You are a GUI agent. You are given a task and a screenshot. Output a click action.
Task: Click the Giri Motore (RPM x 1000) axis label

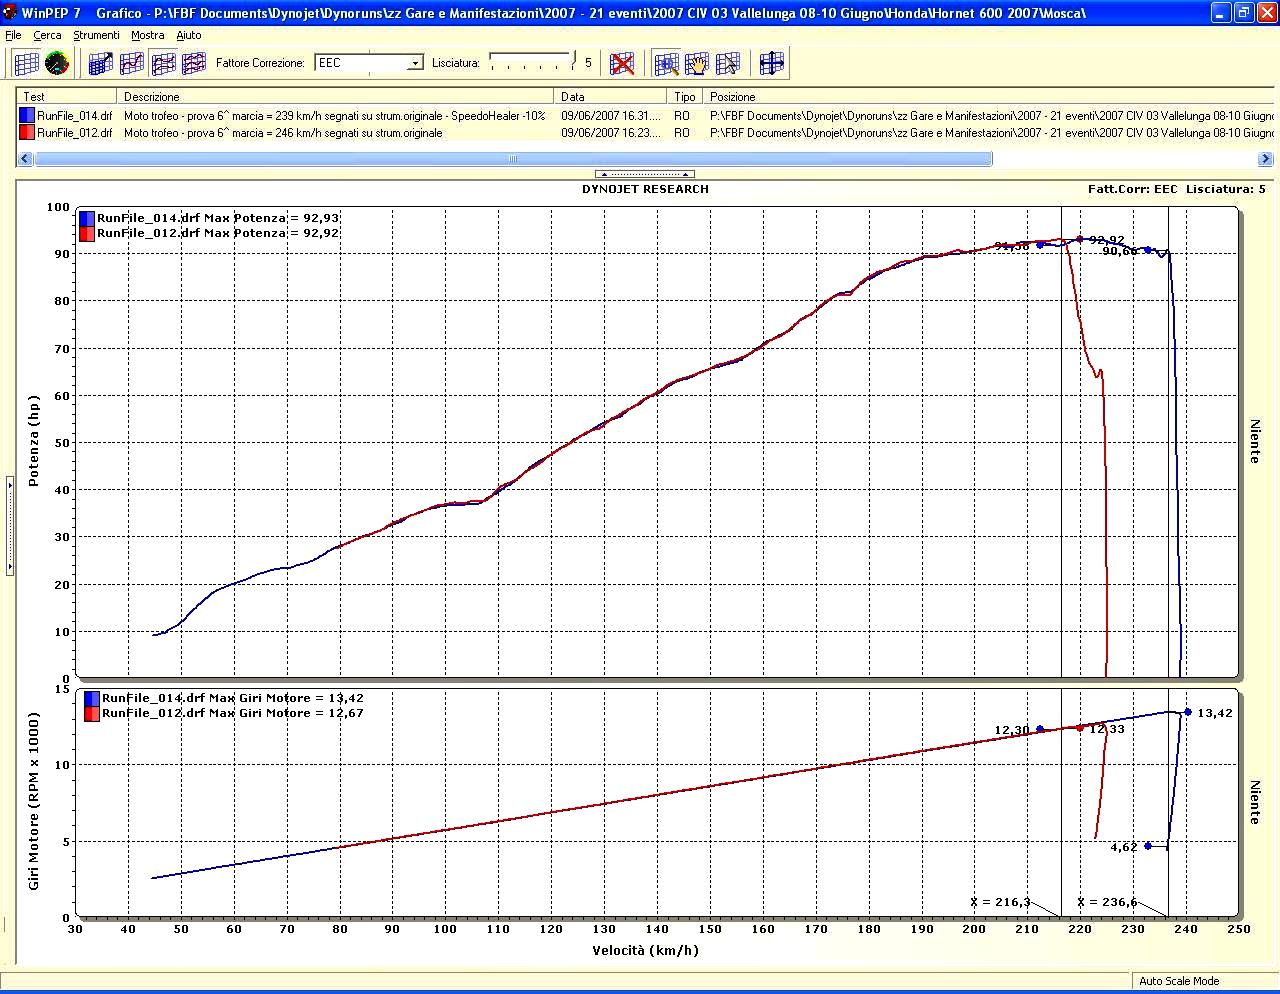coord(34,801)
